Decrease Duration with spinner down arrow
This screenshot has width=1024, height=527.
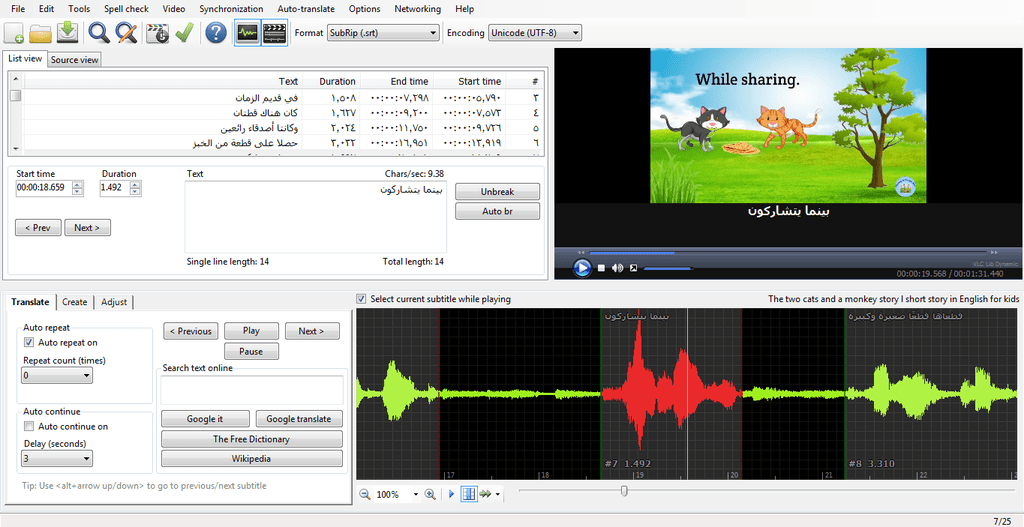pos(135,192)
